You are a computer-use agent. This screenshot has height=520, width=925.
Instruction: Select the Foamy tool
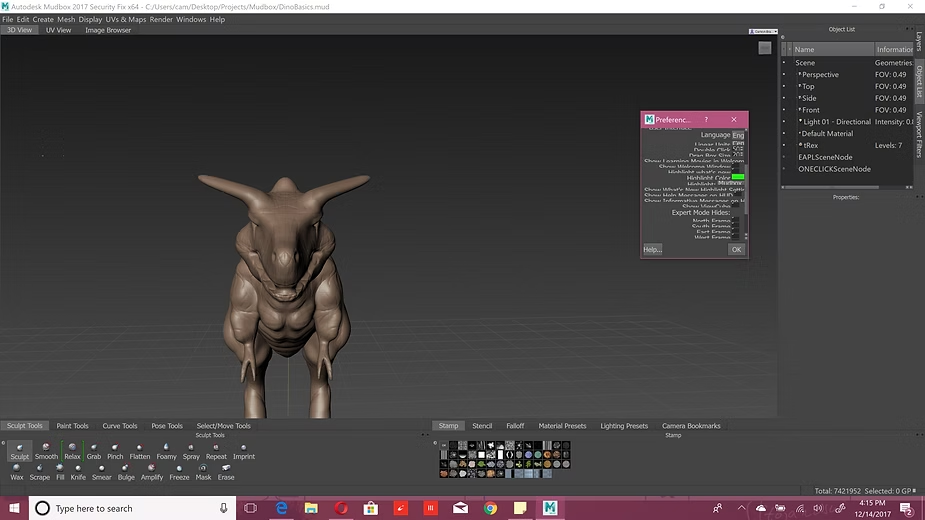point(166,452)
